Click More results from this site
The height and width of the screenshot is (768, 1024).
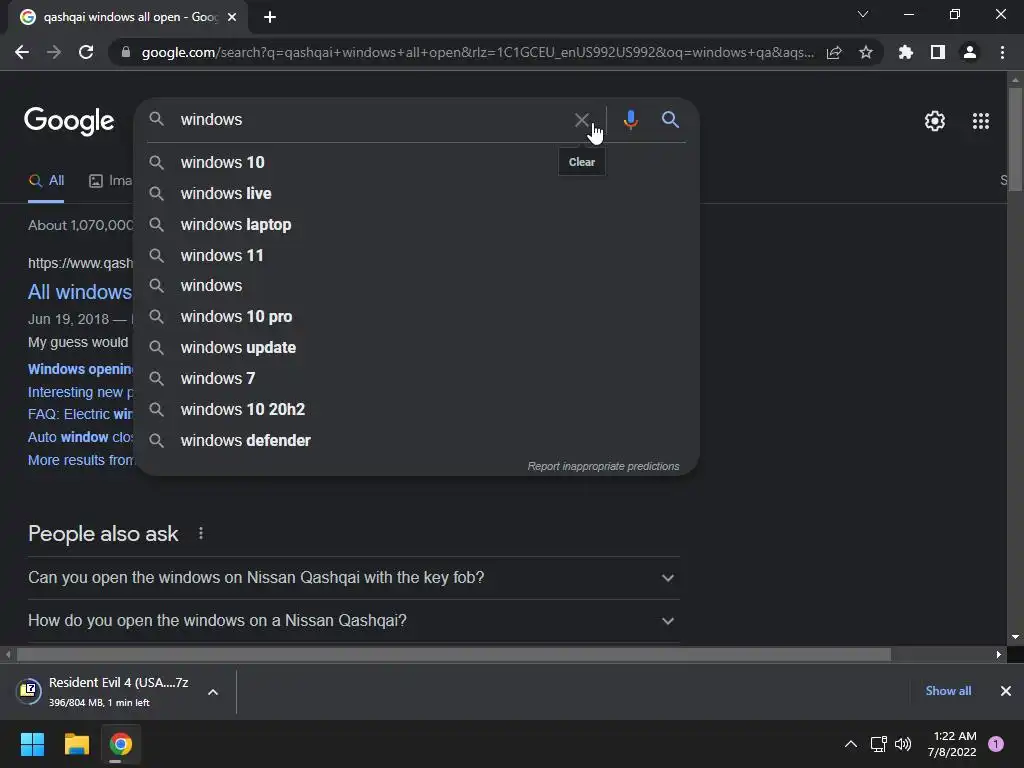pos(80,460)
